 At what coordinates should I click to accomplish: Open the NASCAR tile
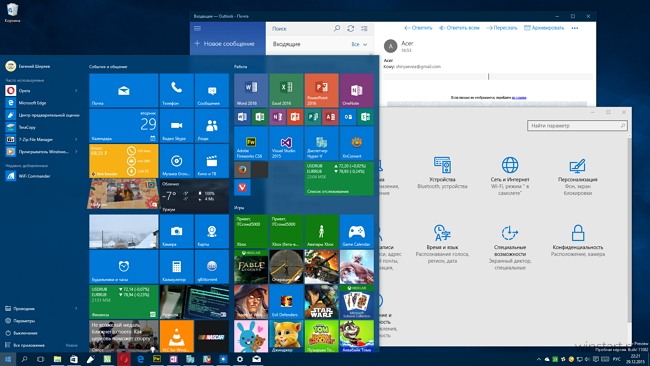coord(212,336)
